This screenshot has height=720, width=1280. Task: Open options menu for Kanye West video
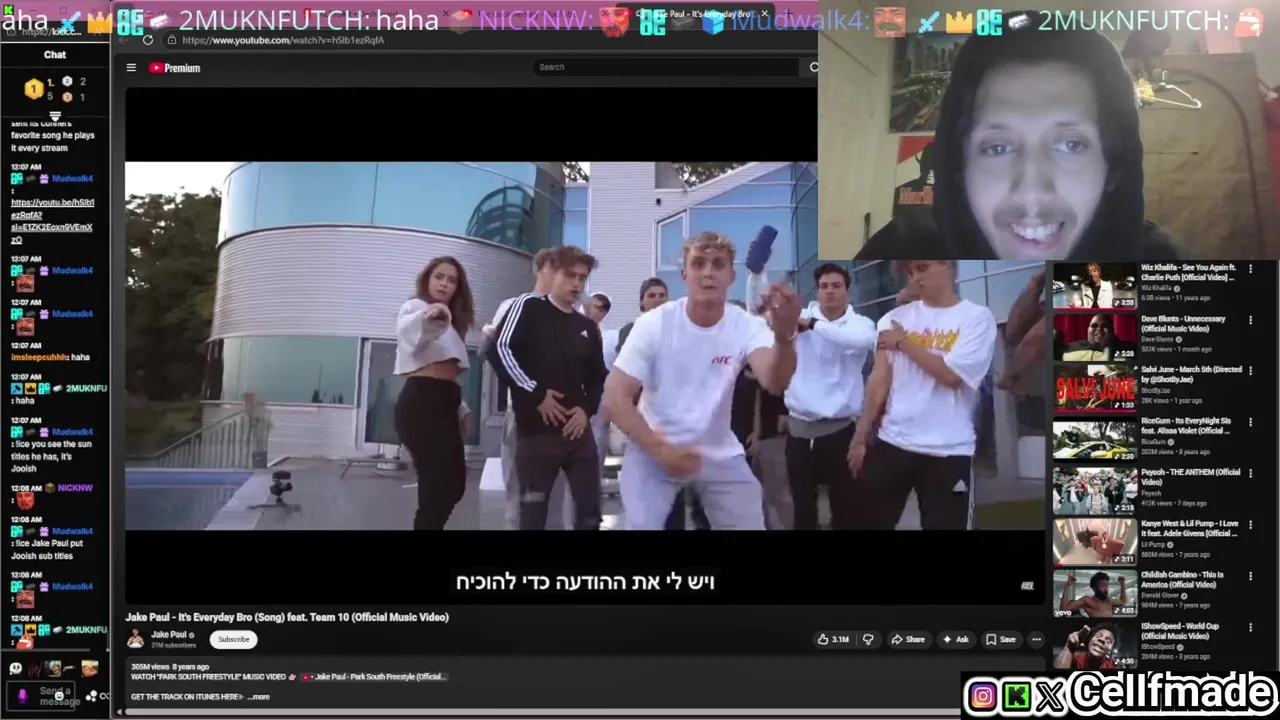[x=1250, y=525]
